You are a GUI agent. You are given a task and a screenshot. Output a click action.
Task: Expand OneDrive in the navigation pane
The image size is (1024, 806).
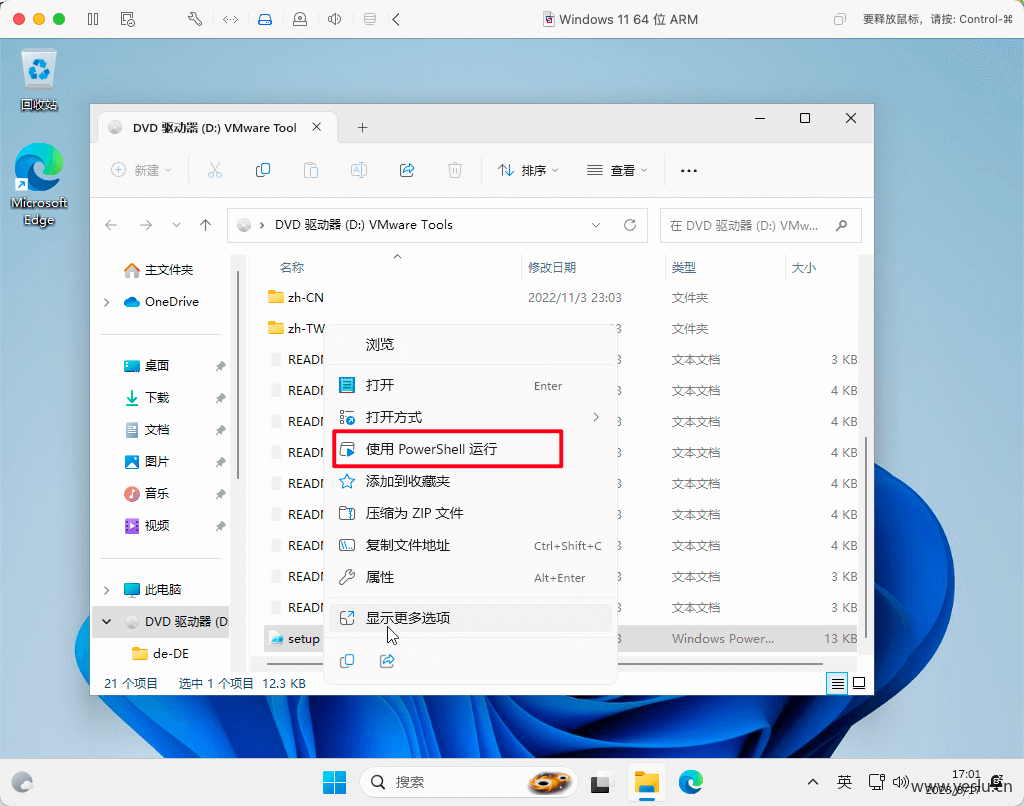pos(106,302)
